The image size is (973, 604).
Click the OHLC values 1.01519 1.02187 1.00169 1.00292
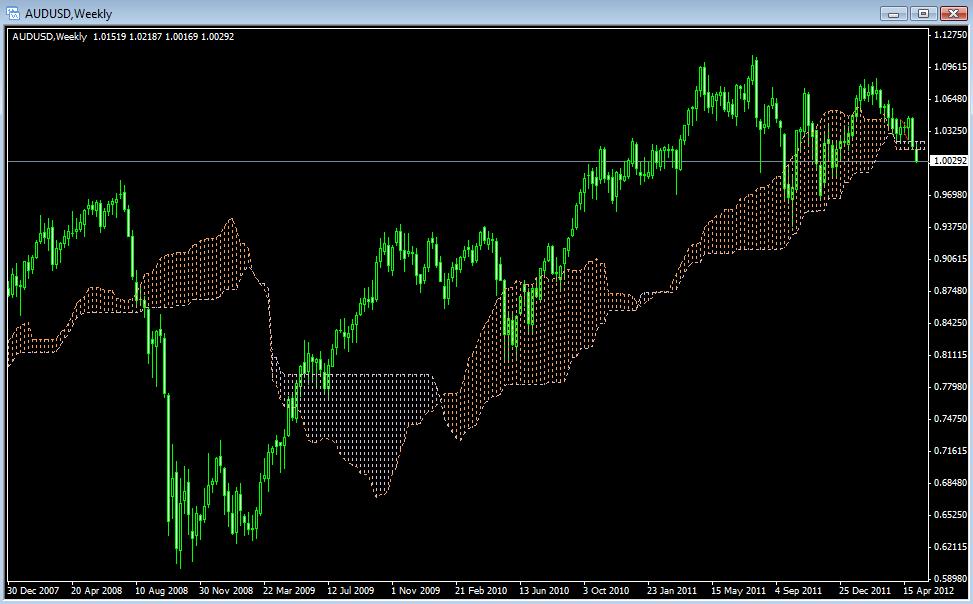coord(163,37)
